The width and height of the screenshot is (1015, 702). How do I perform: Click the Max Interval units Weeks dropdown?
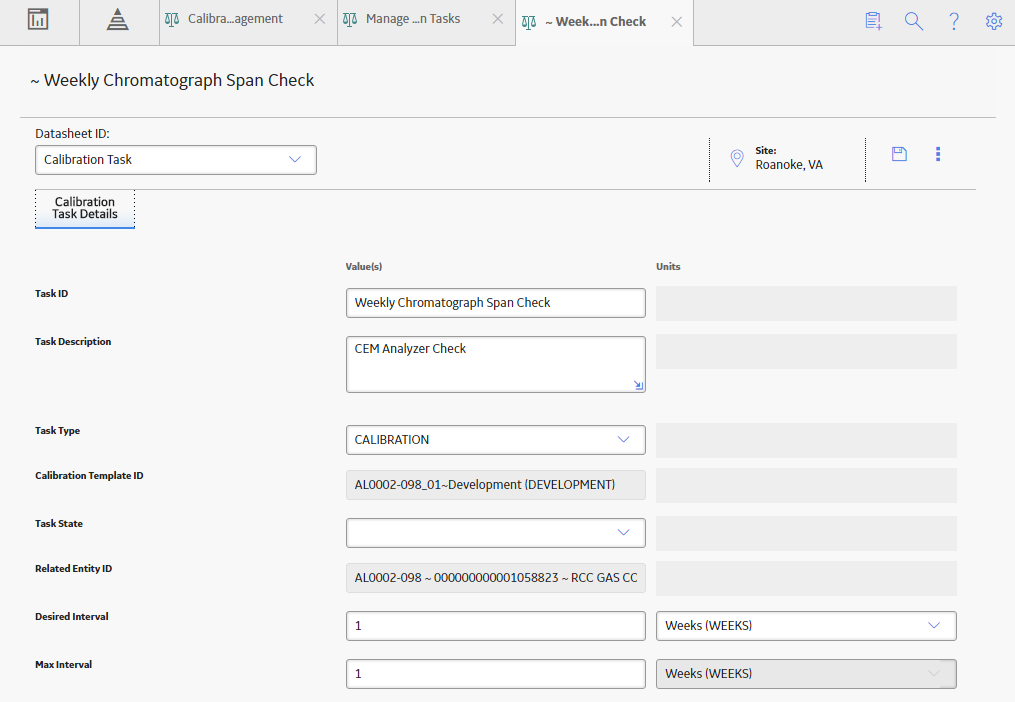point(806,674)
